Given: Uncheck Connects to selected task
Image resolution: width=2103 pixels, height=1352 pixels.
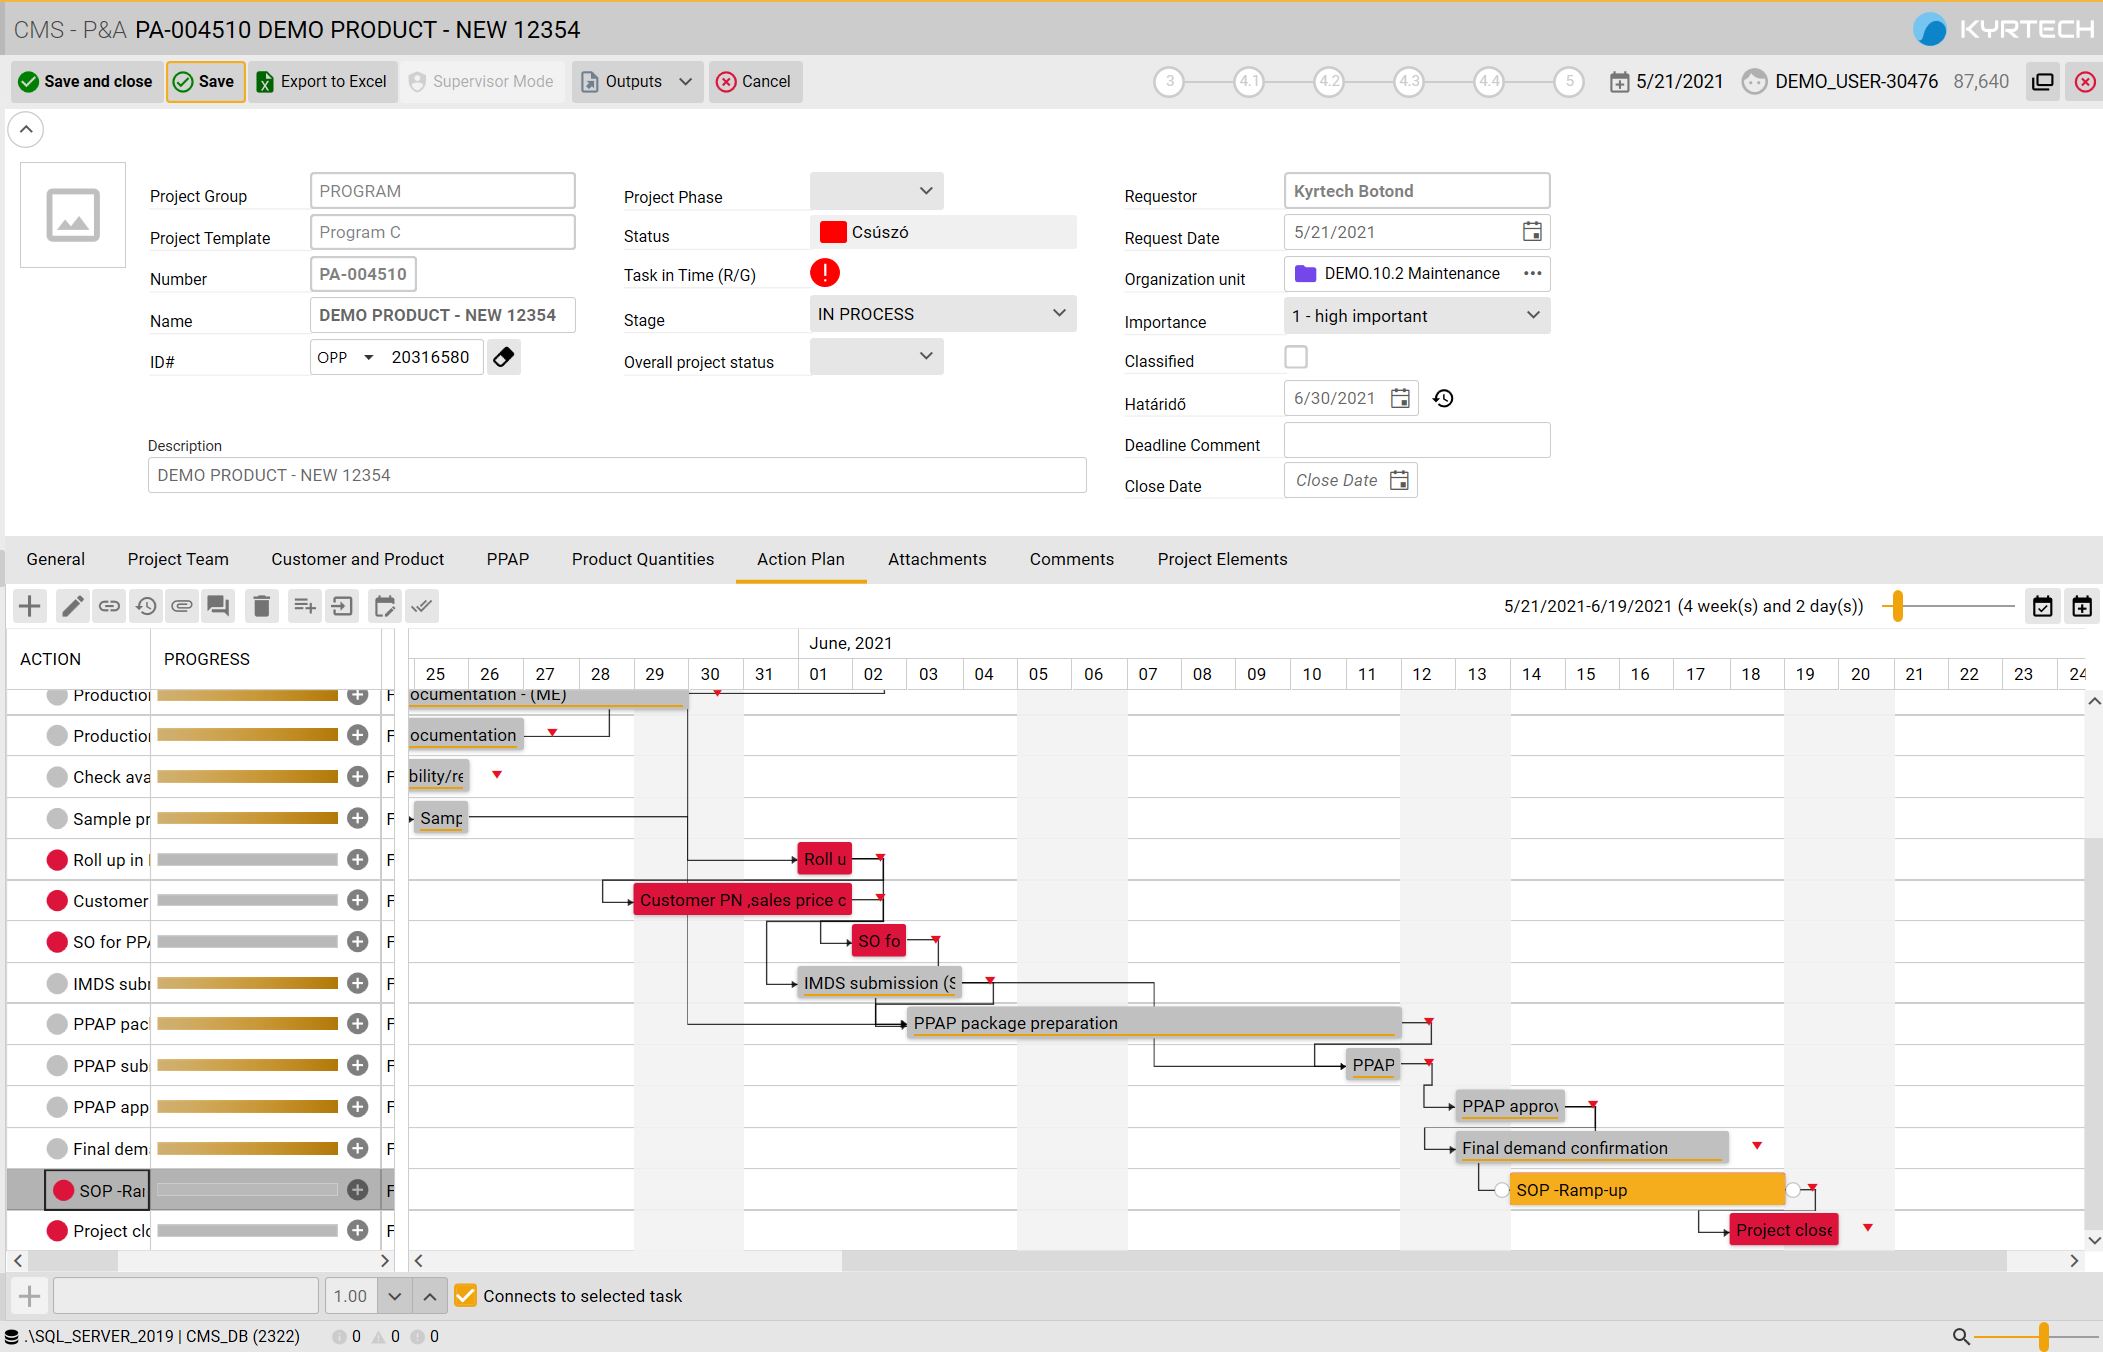Looking at the screenshot, I should (x=465, y=1296).
